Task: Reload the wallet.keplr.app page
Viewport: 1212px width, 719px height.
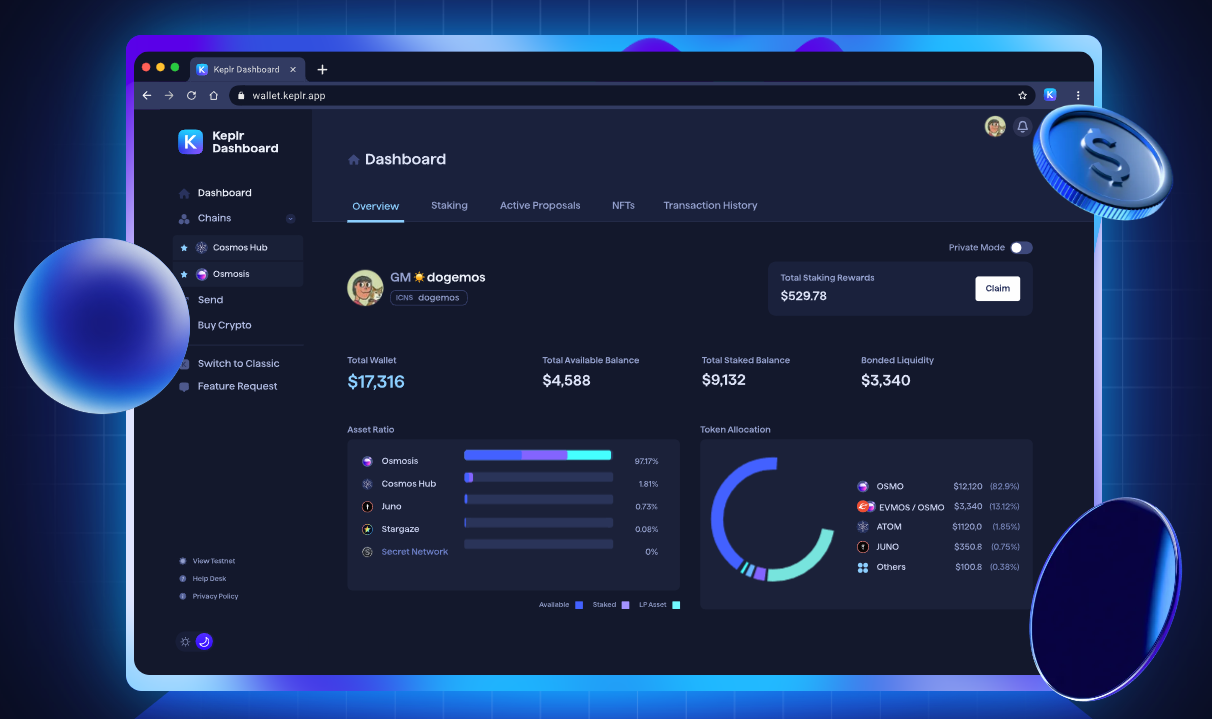Action: (191, 96)
